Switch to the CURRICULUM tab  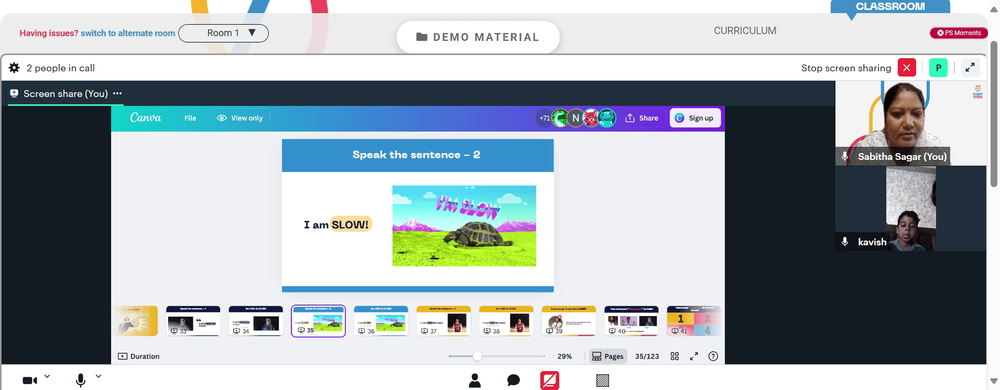tap(745, 31)
